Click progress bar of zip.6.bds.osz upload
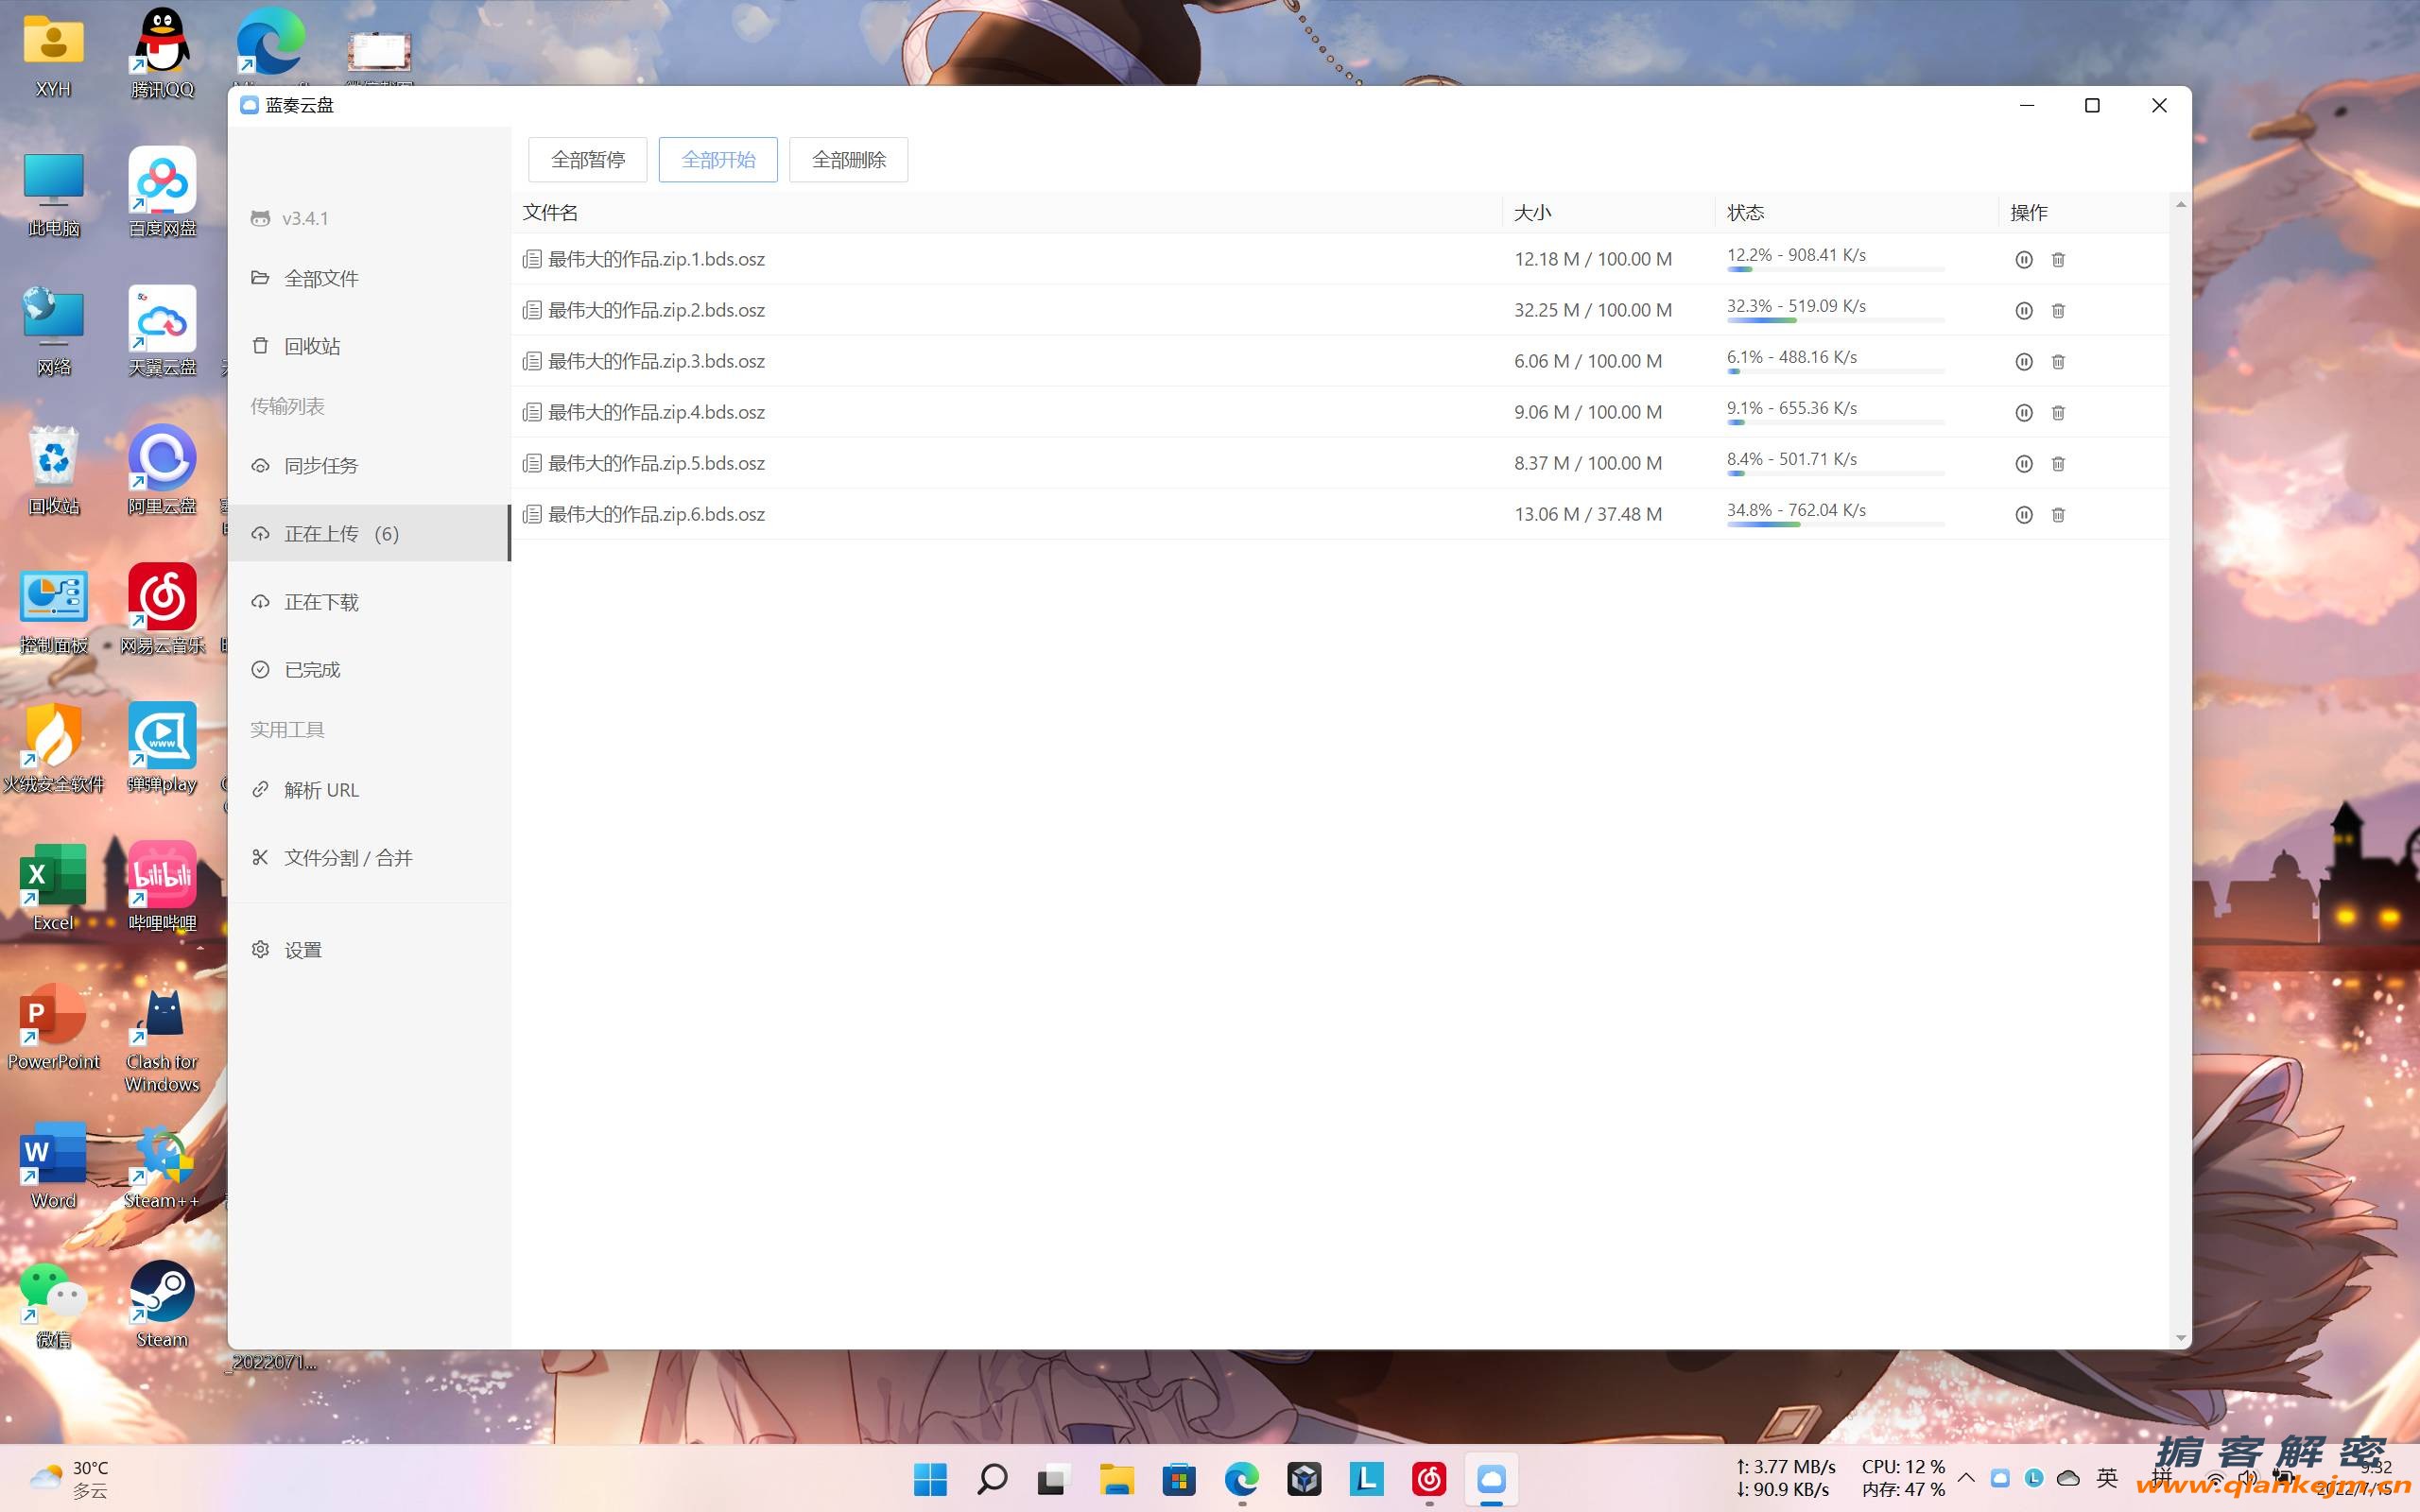This screenshot has width=2420, height=1512. (1835, 524)
